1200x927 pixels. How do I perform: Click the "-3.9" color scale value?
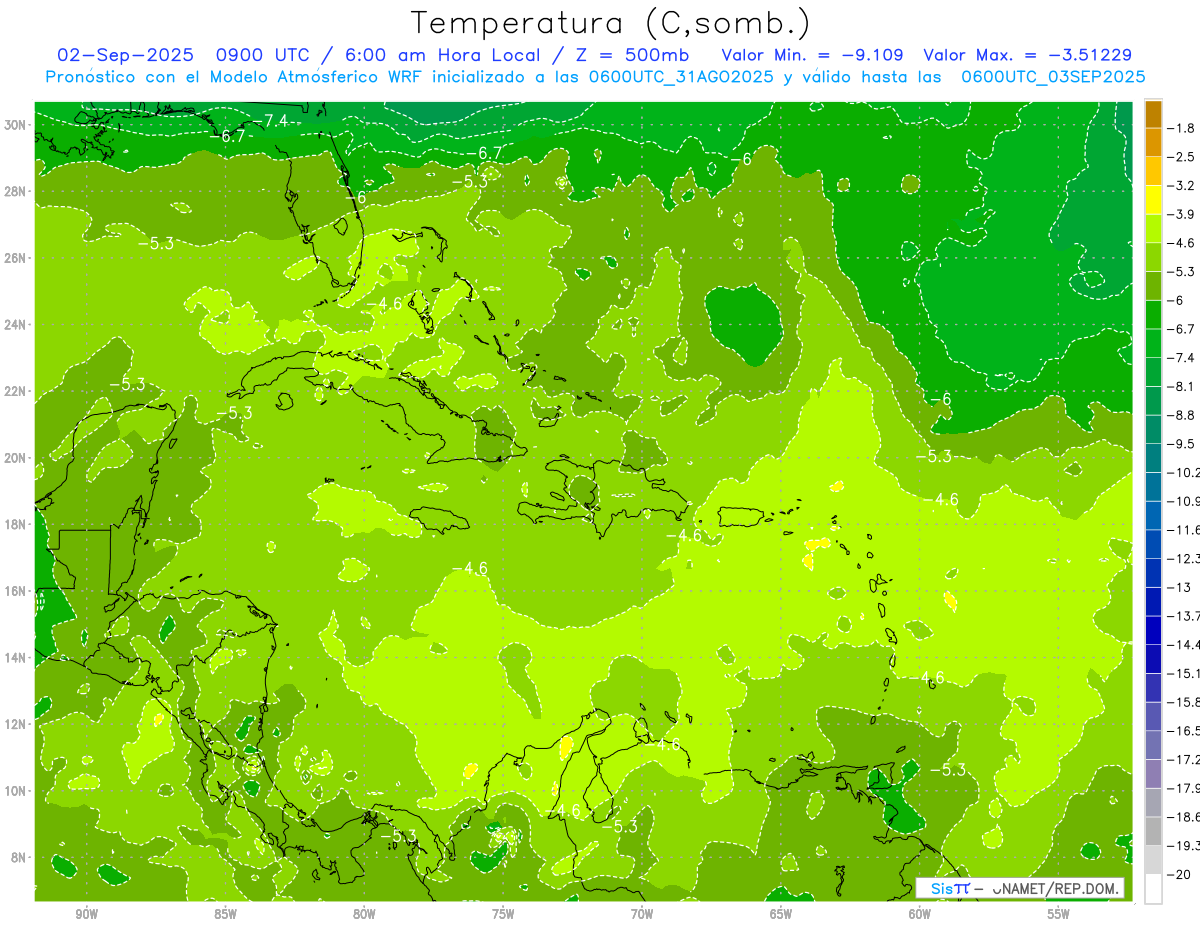click(x=1181, y=214)
